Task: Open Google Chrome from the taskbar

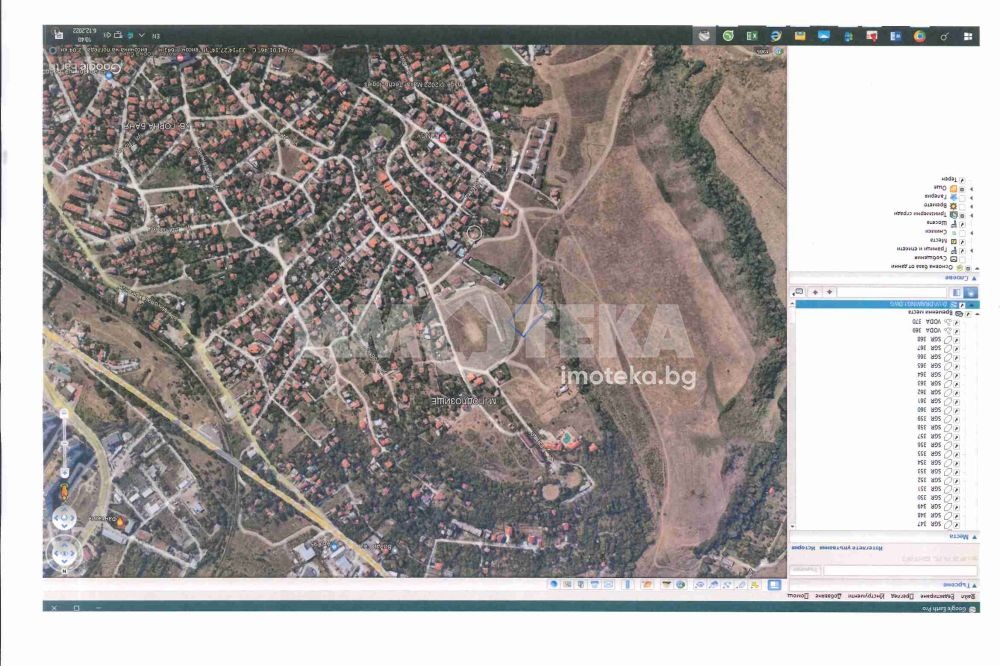Action: 919,35
